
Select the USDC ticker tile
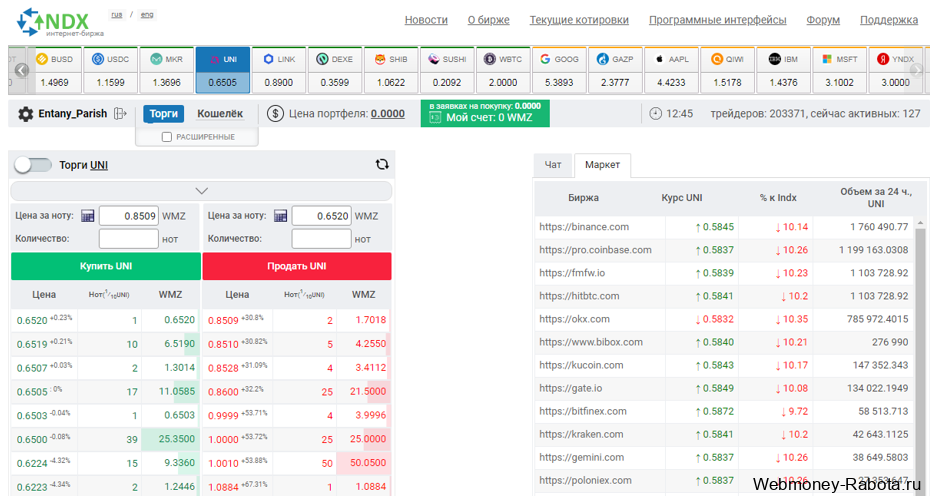[111, 70]
